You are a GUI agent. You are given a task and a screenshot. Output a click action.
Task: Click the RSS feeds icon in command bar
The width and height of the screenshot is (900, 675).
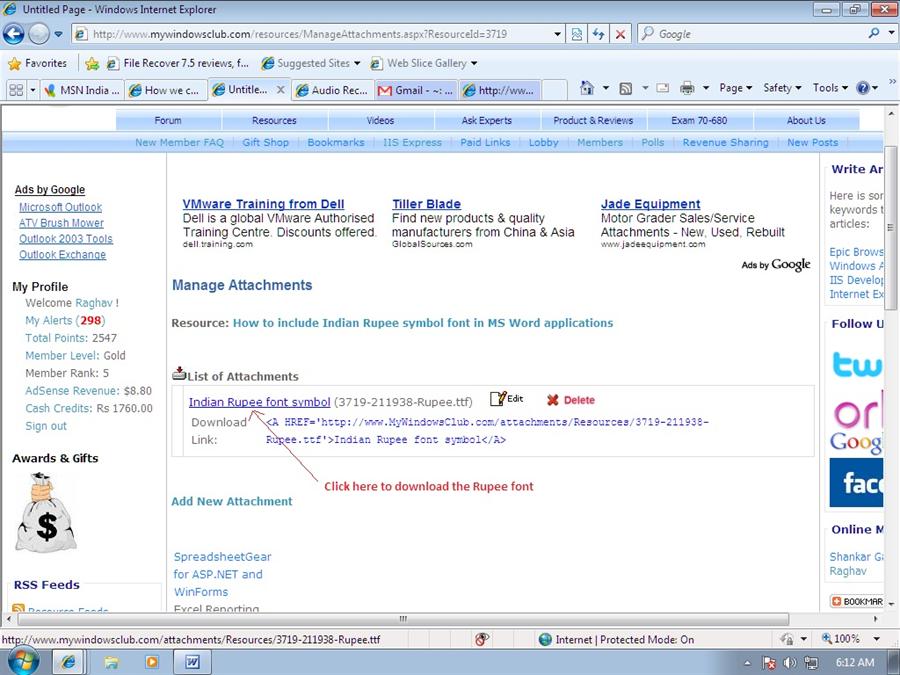point(626,88)
